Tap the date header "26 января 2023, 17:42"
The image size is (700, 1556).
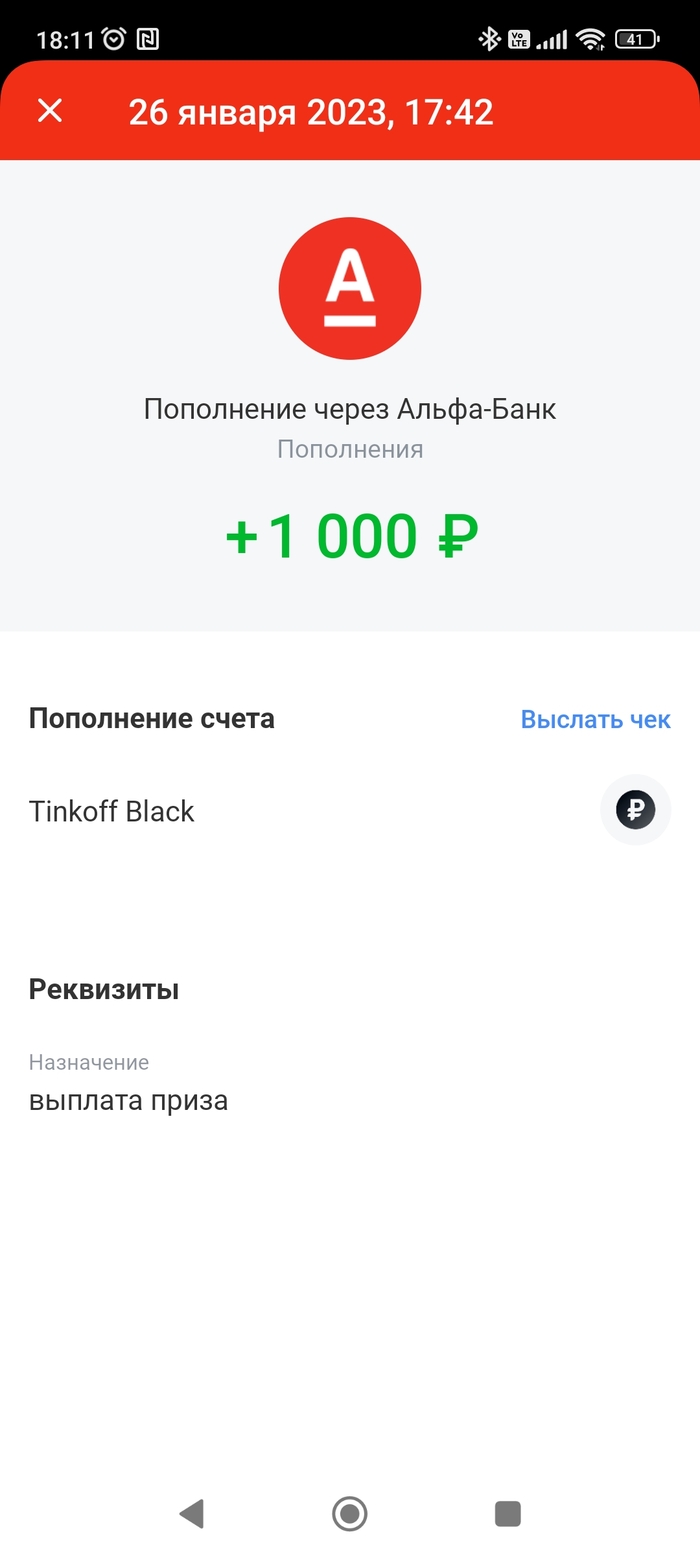[x=311, y=112]
